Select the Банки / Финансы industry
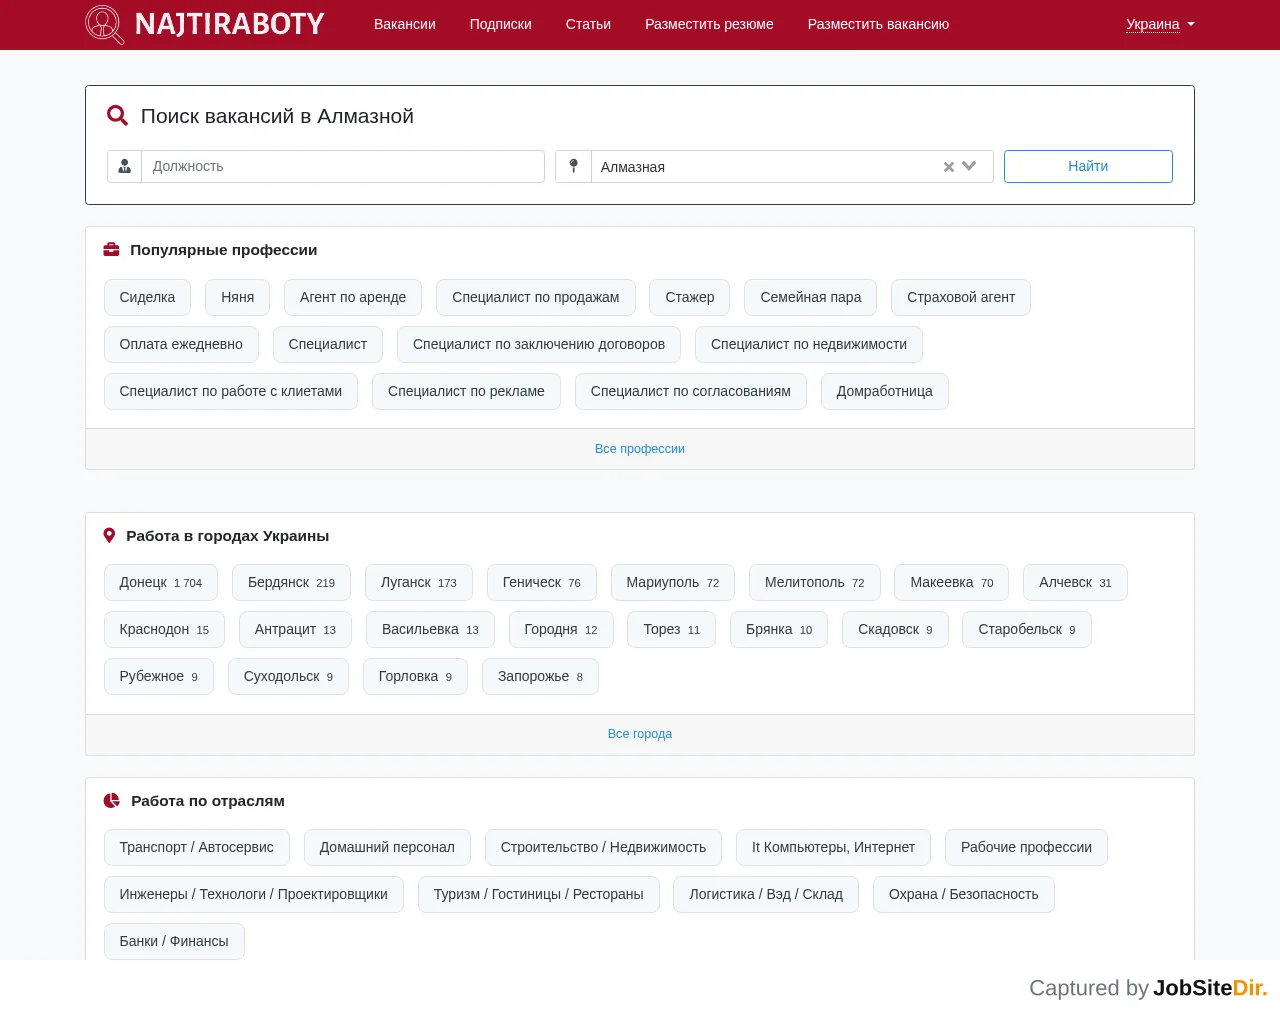1280x1018 pixels. pos(174,941)
